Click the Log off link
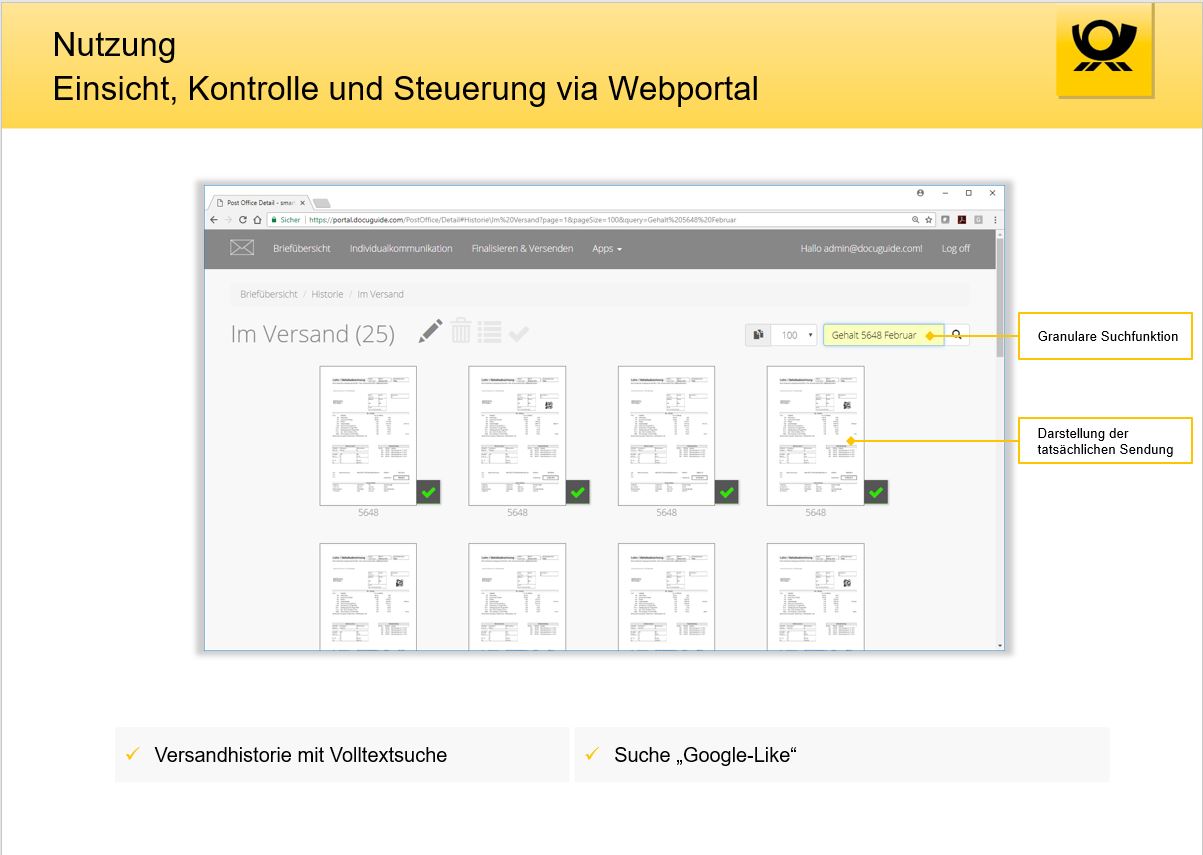Image resolution: width=1203 pixels, height=855 pixels. coord(955,248)
